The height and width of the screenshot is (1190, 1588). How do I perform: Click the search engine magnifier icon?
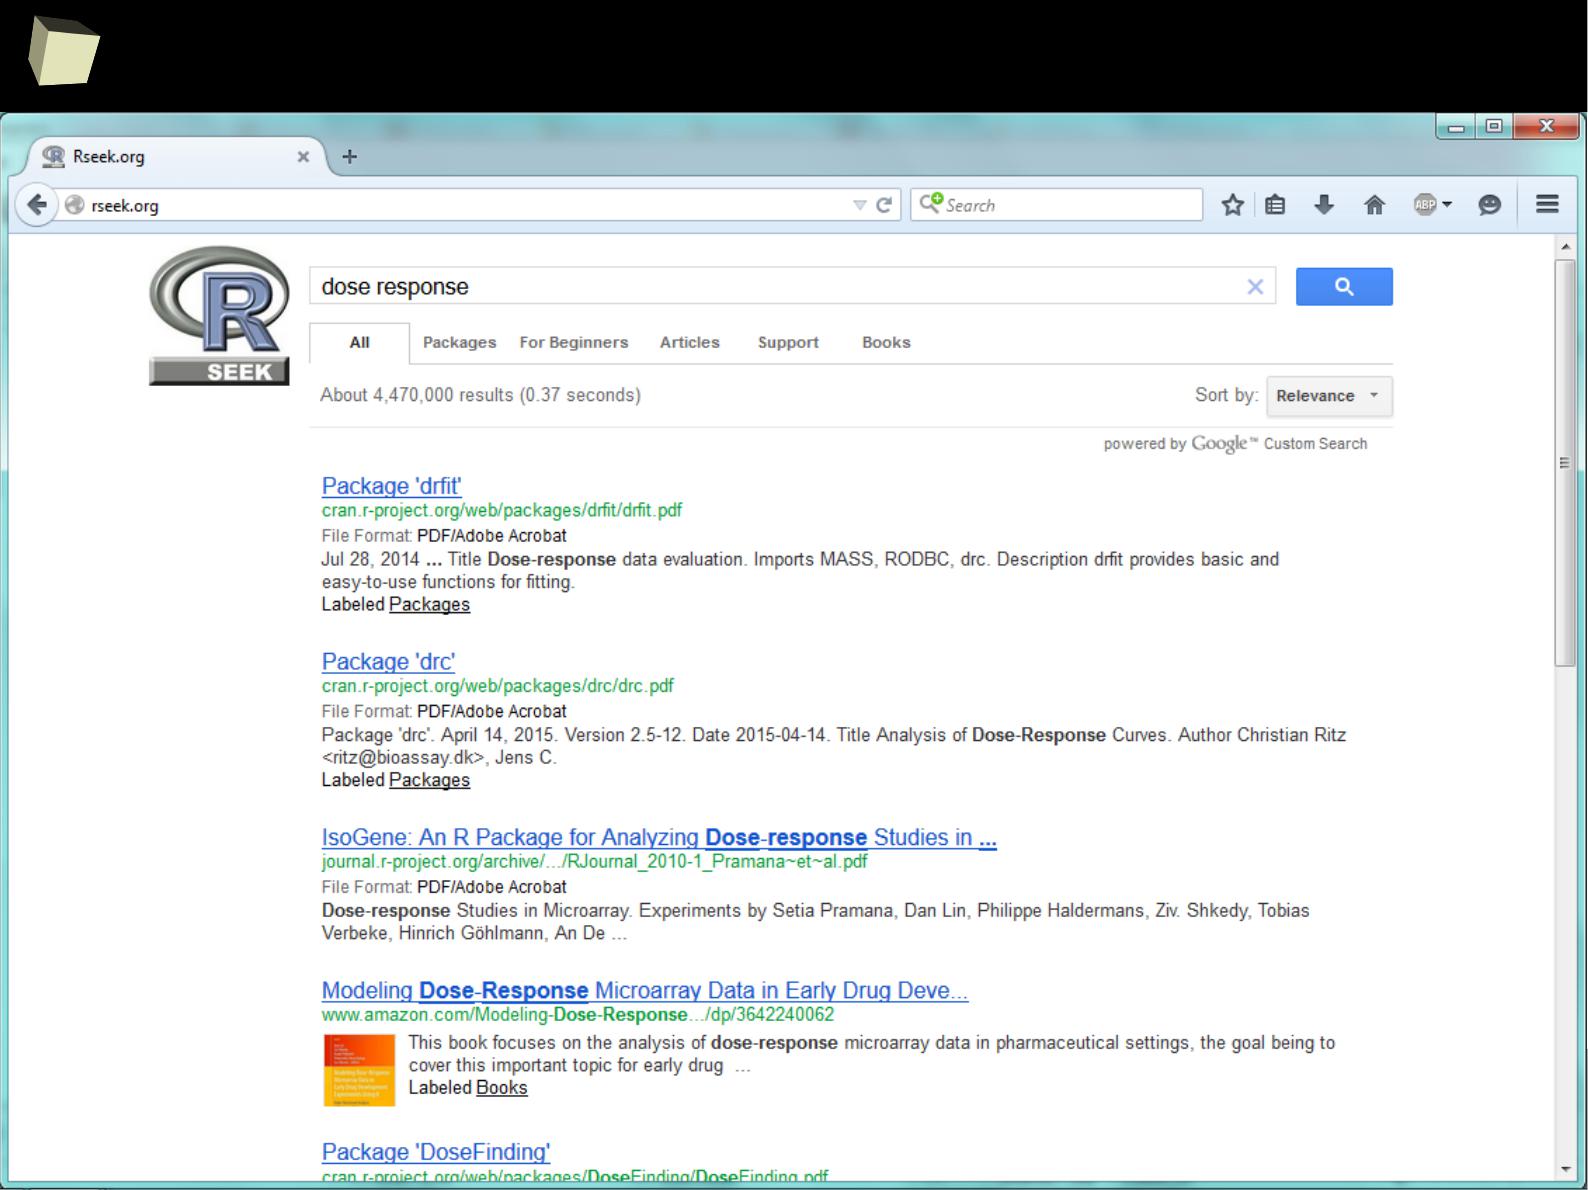931,203
